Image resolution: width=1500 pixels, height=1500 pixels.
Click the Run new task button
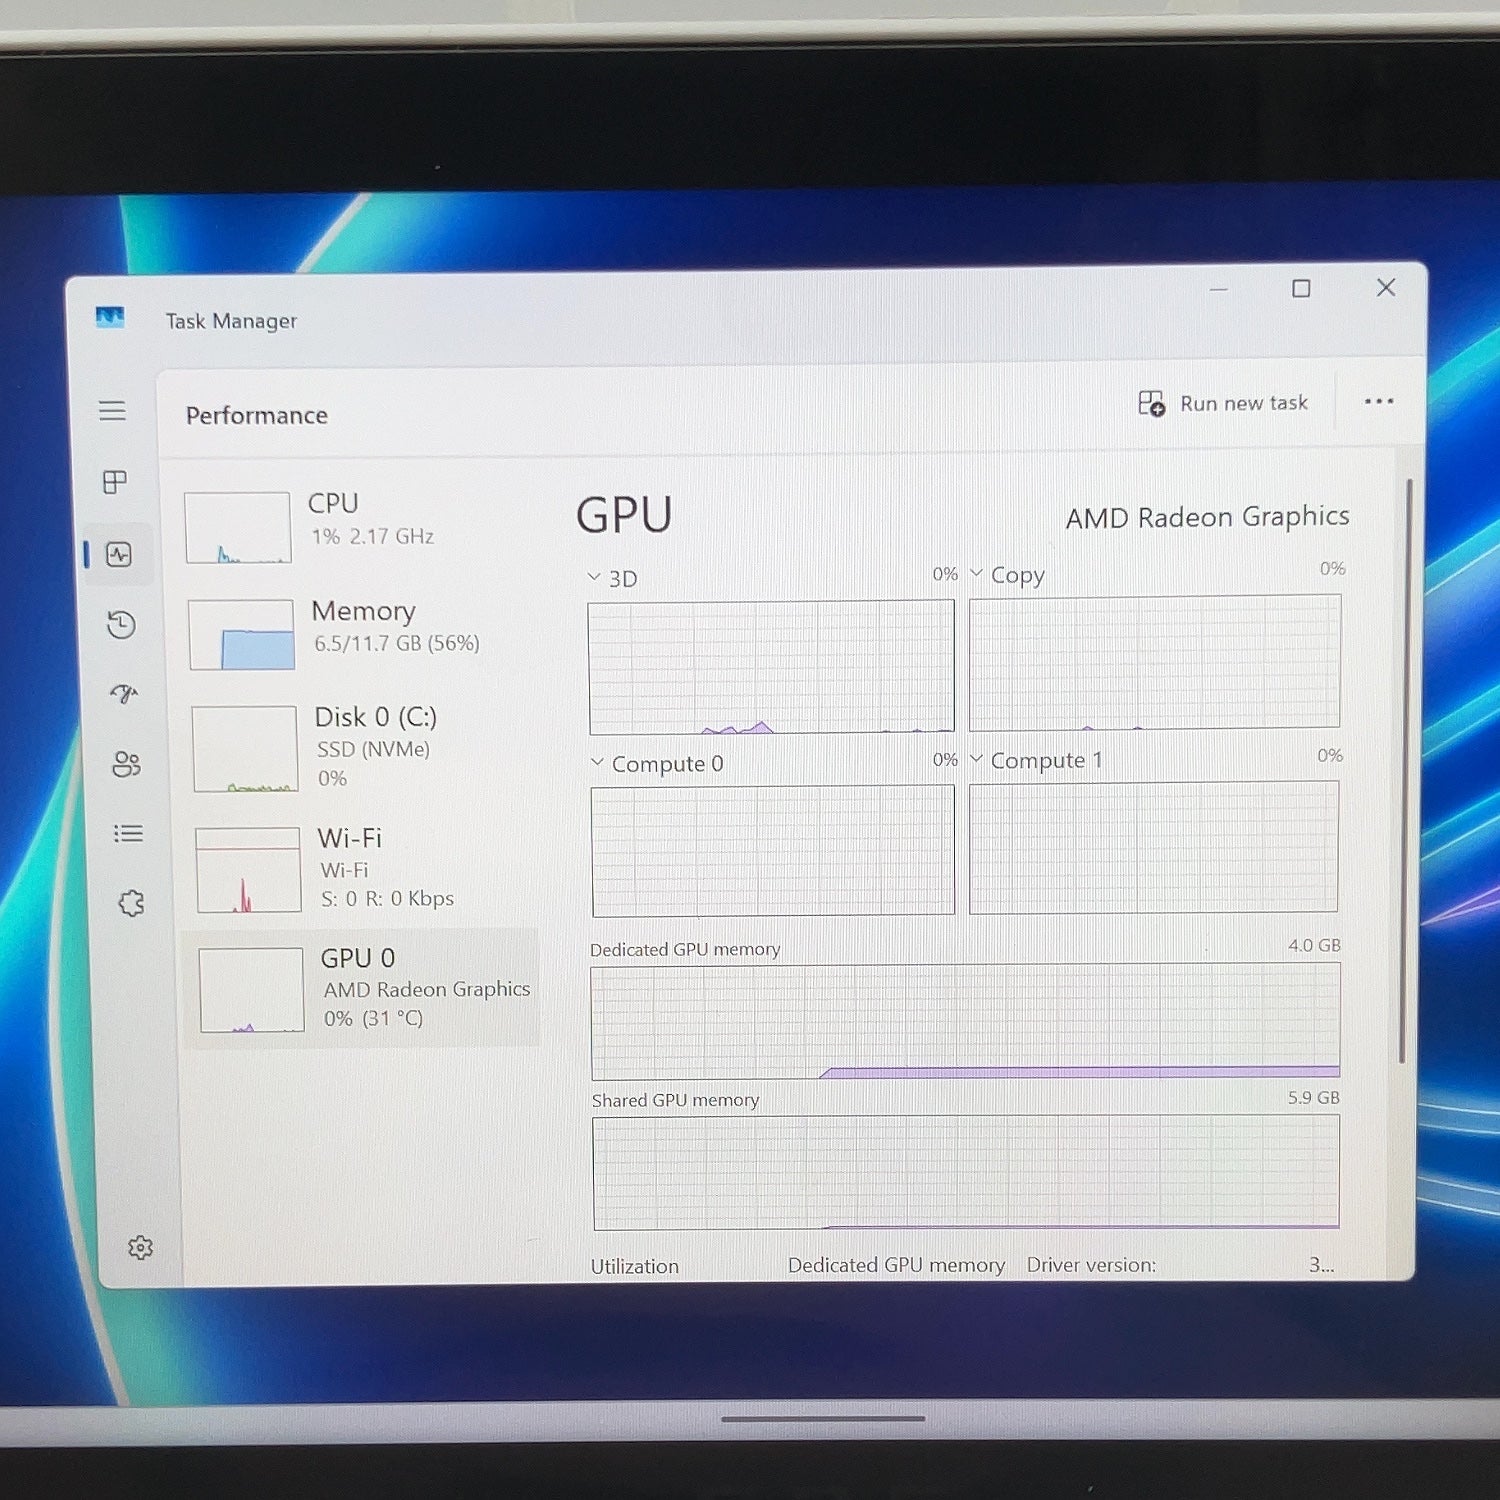[1223, 403]
